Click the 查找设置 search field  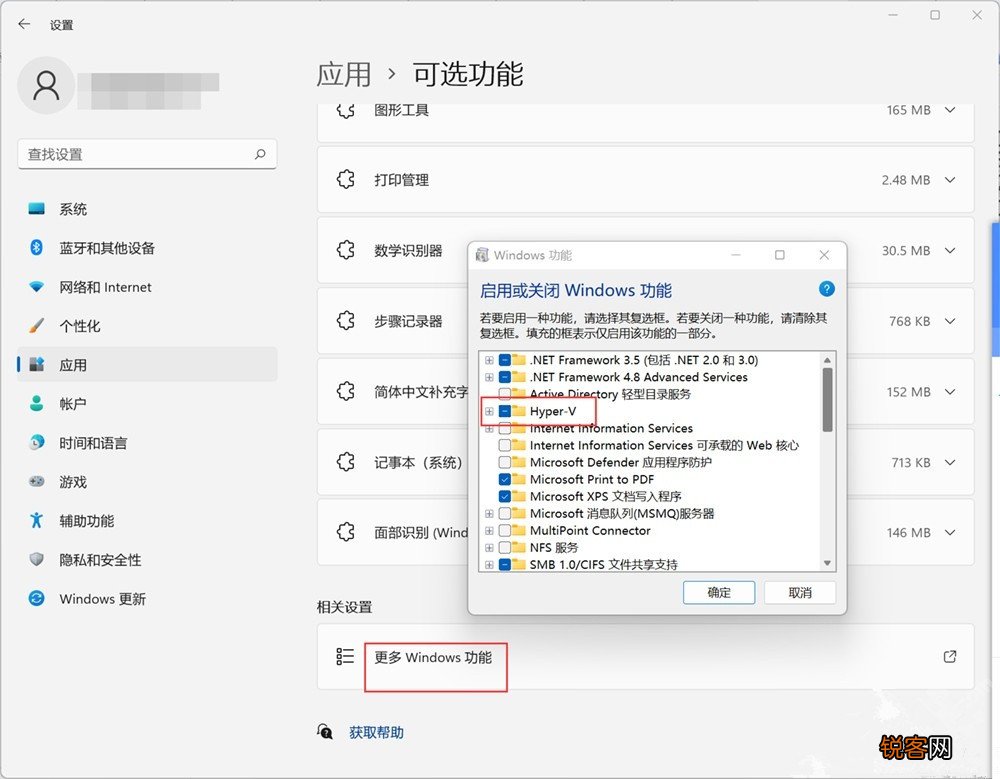click(x=147, y=154)
